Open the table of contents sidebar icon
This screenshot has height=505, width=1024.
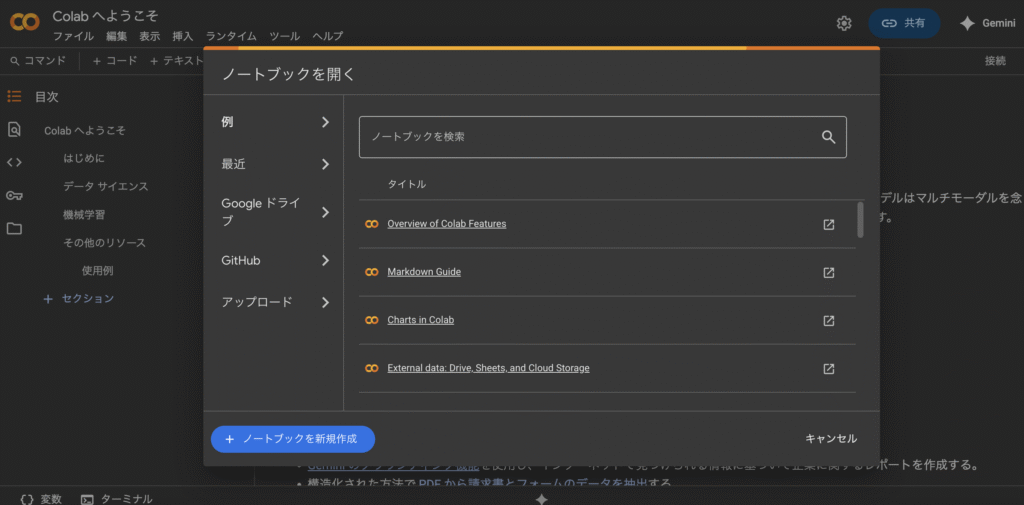click(14, 97)
